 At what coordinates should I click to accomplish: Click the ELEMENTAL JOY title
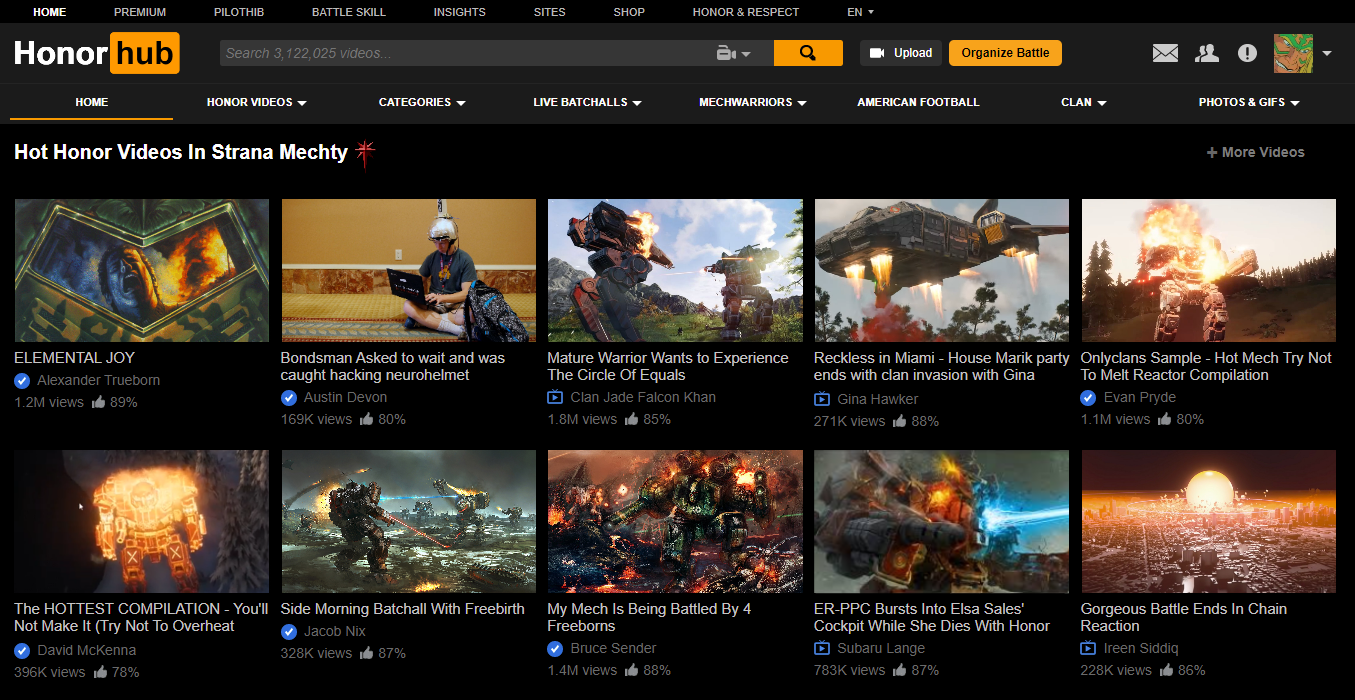[74, 358]
